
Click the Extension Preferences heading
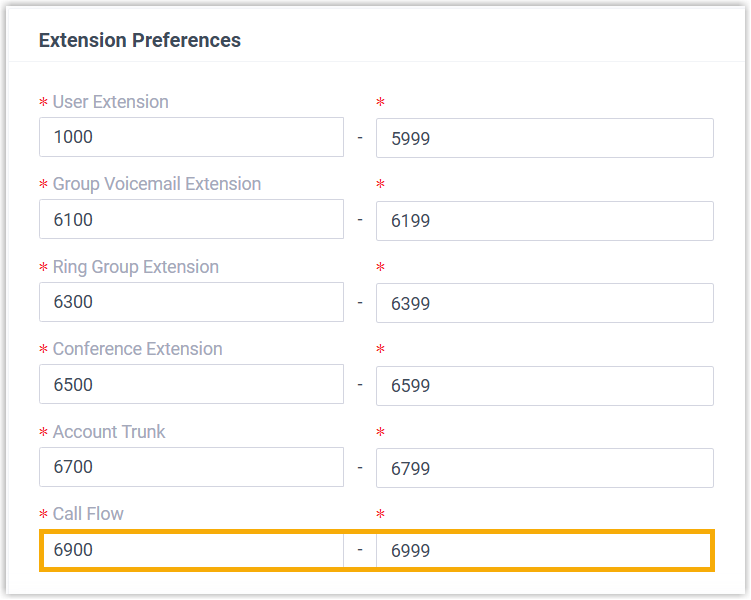point(139,41)
